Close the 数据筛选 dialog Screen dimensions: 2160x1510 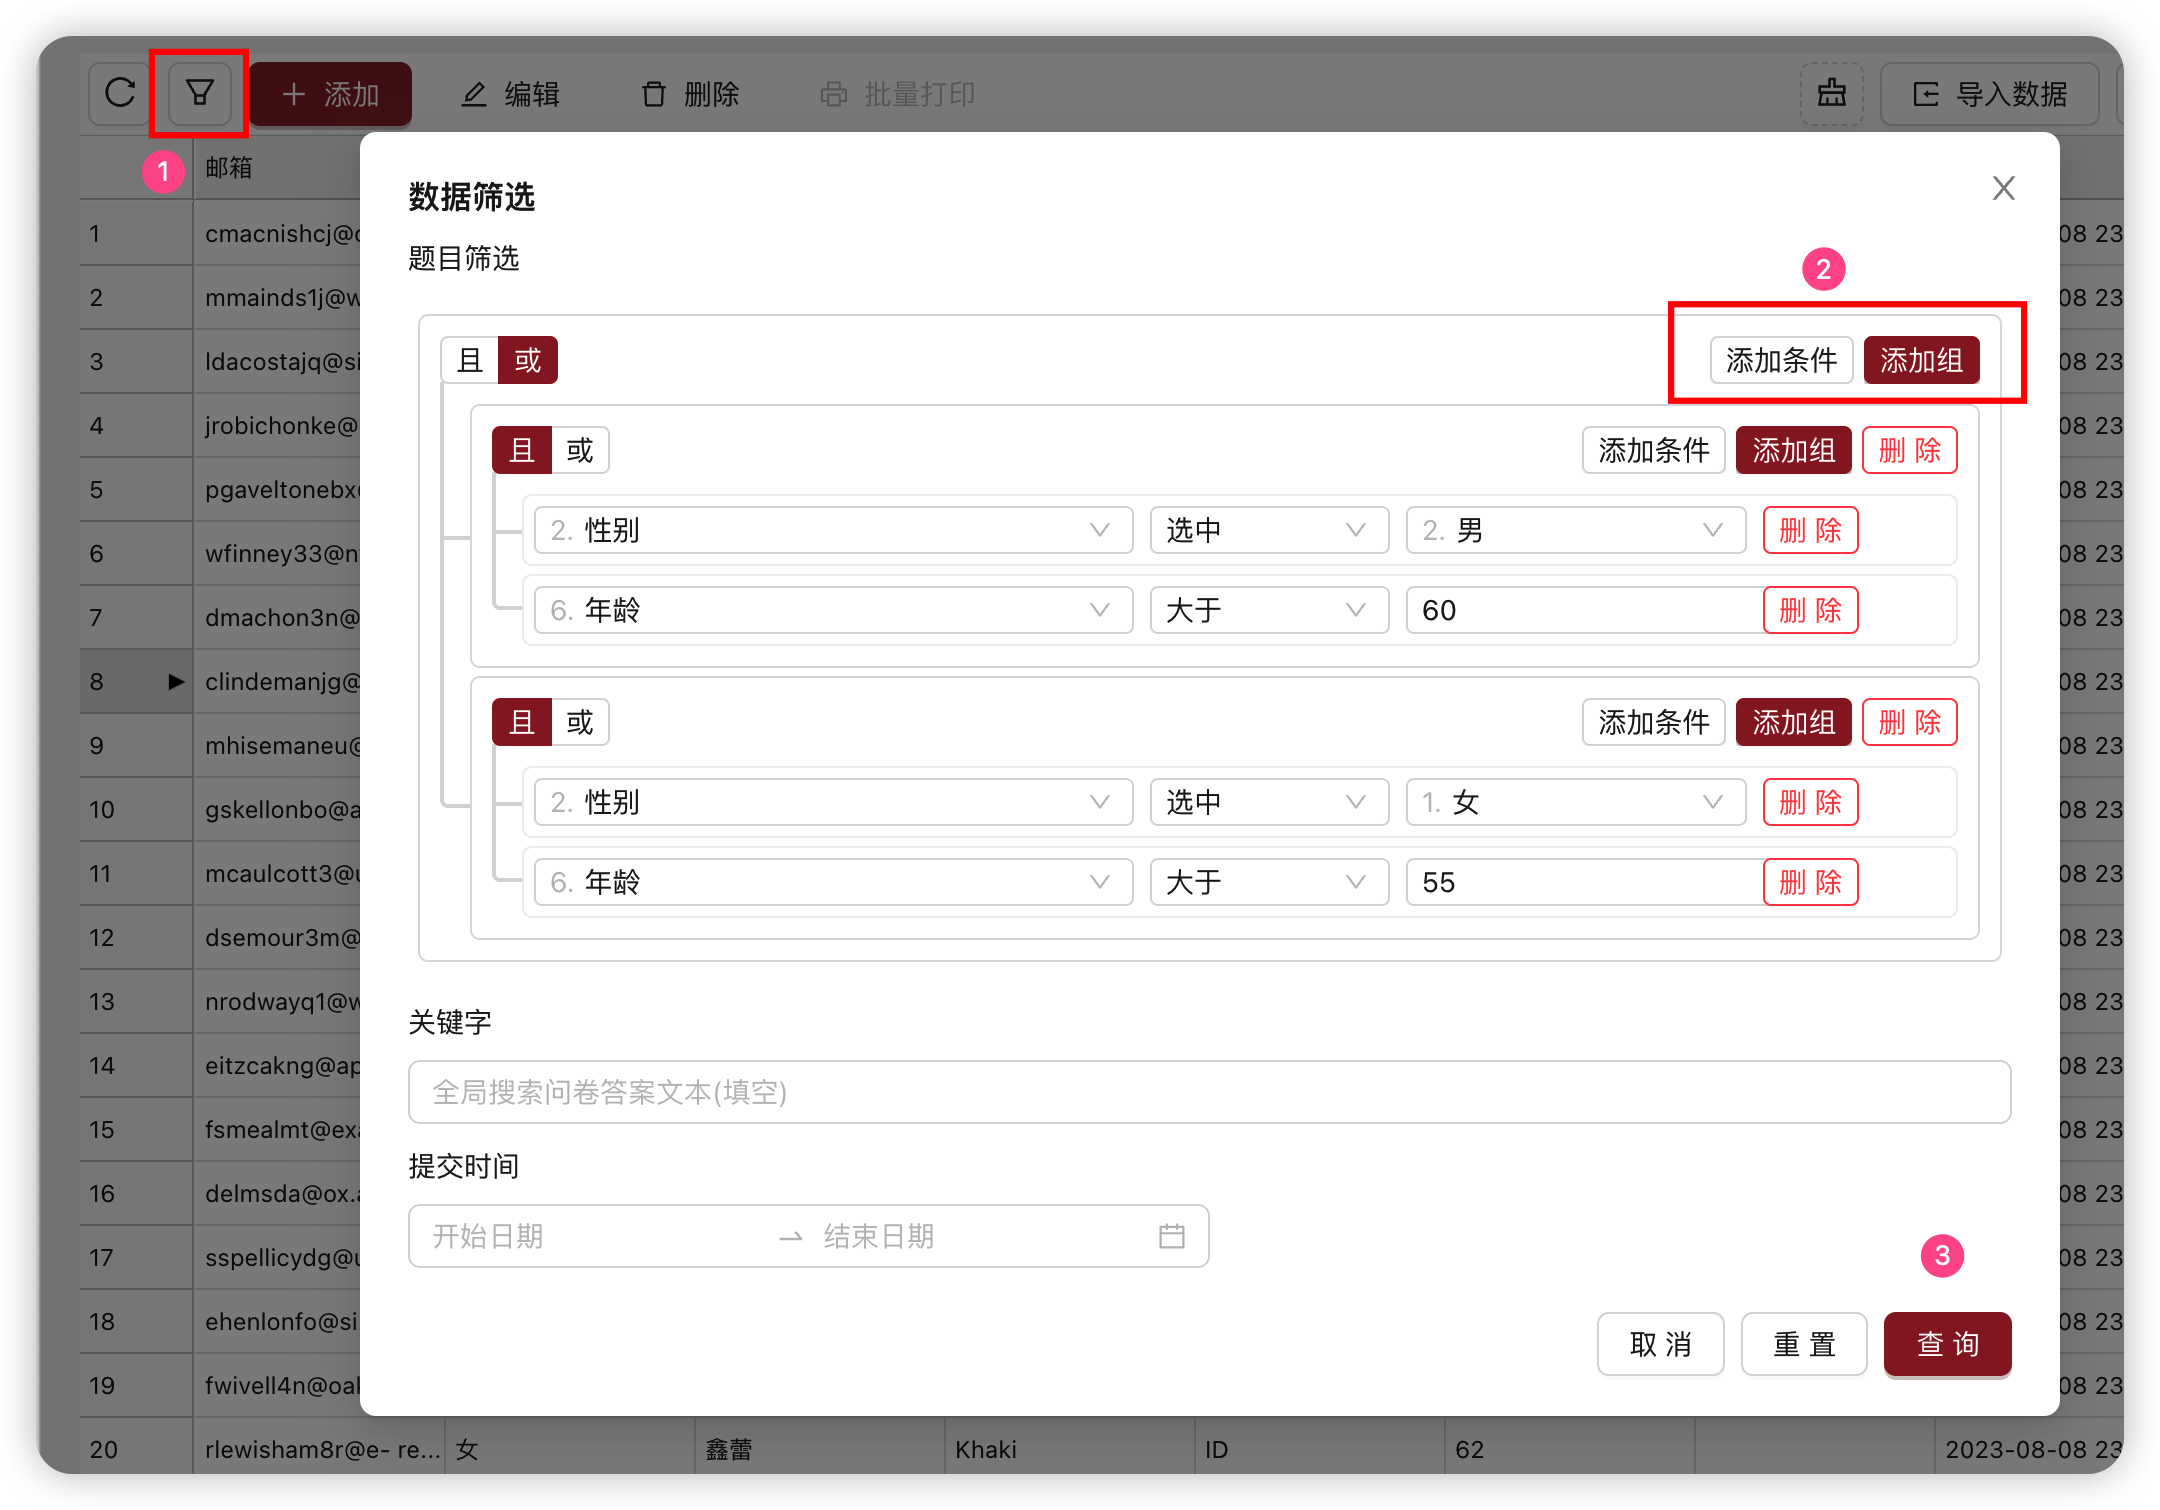[x=2003, y=188]
